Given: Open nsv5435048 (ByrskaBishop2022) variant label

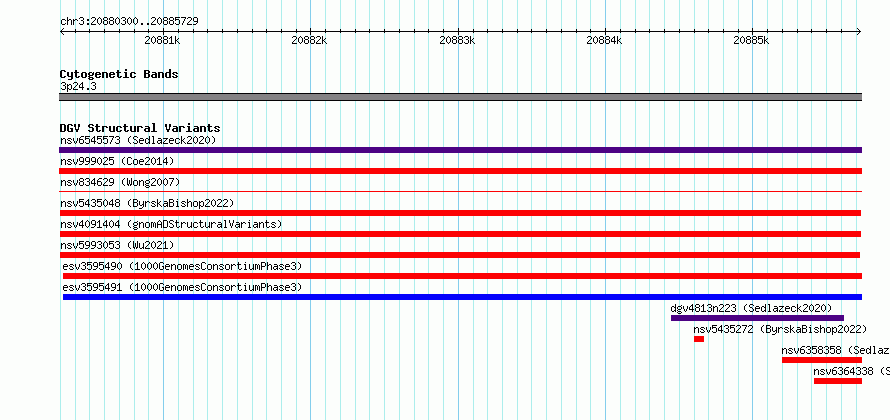Looking at the screenshot, I should coord(147,203).
